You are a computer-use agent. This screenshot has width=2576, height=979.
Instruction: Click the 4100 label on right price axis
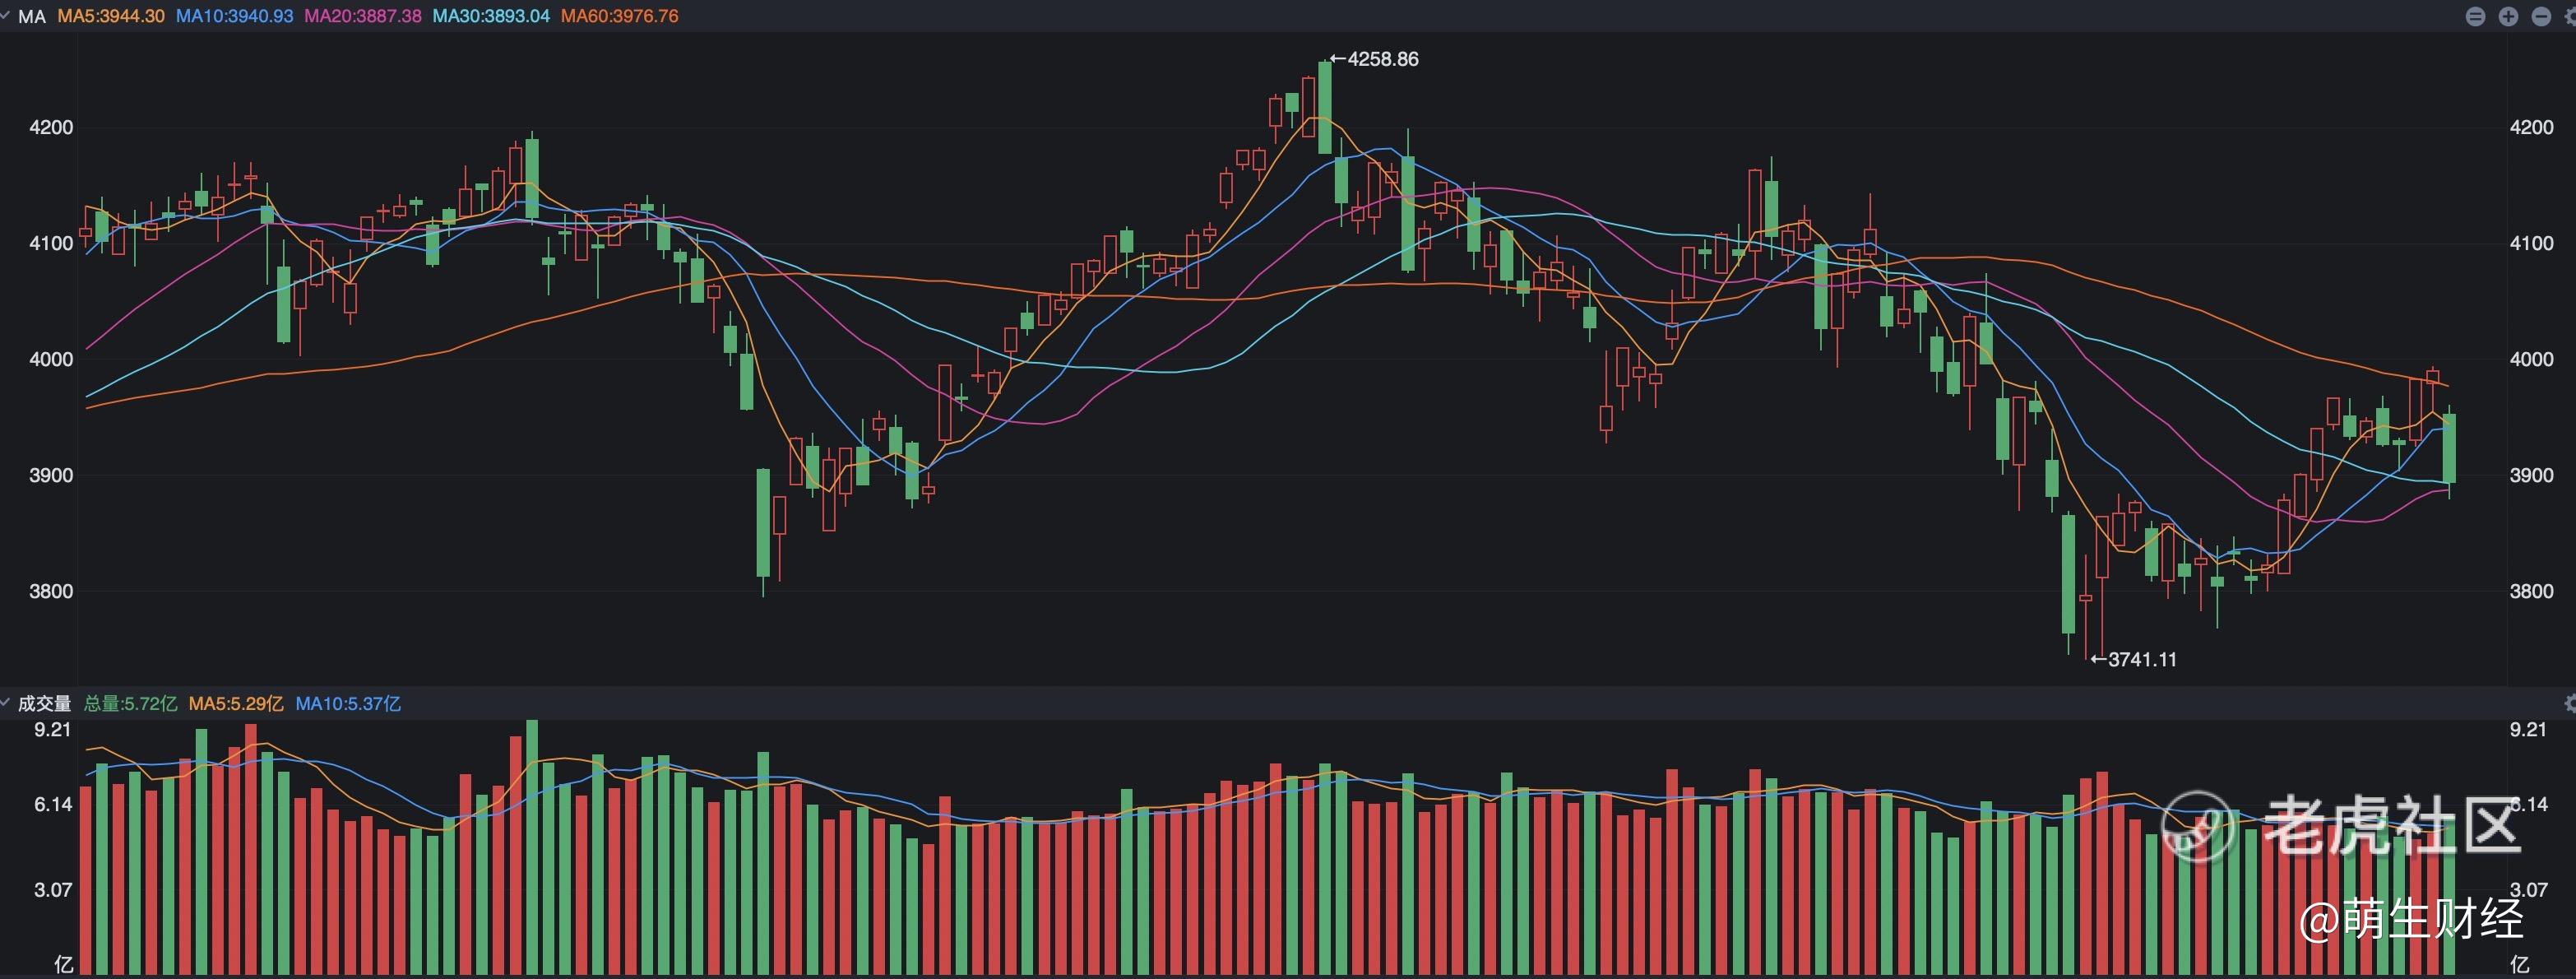[2531, 243]
